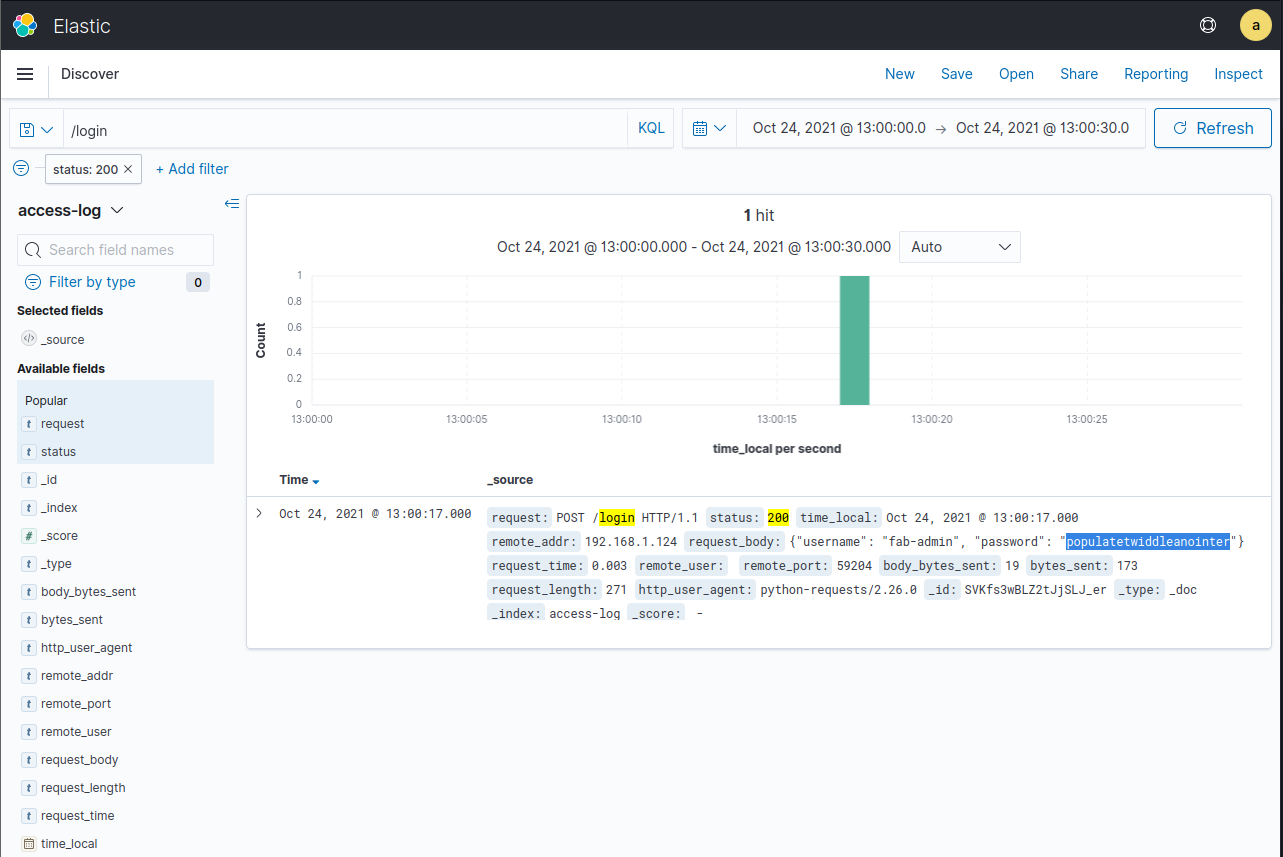Click the green histogram bar
1283x857 pixels.
pyautogui.click(x=855, y=340)
